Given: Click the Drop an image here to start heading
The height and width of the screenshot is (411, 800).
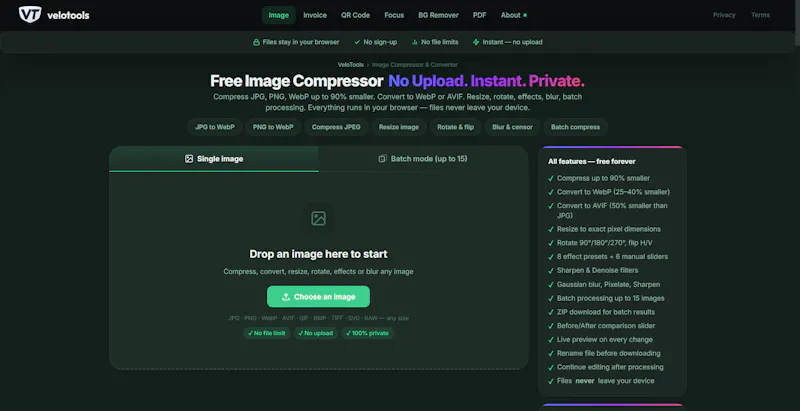Looking at the screenshot, I should pos(318,254).
